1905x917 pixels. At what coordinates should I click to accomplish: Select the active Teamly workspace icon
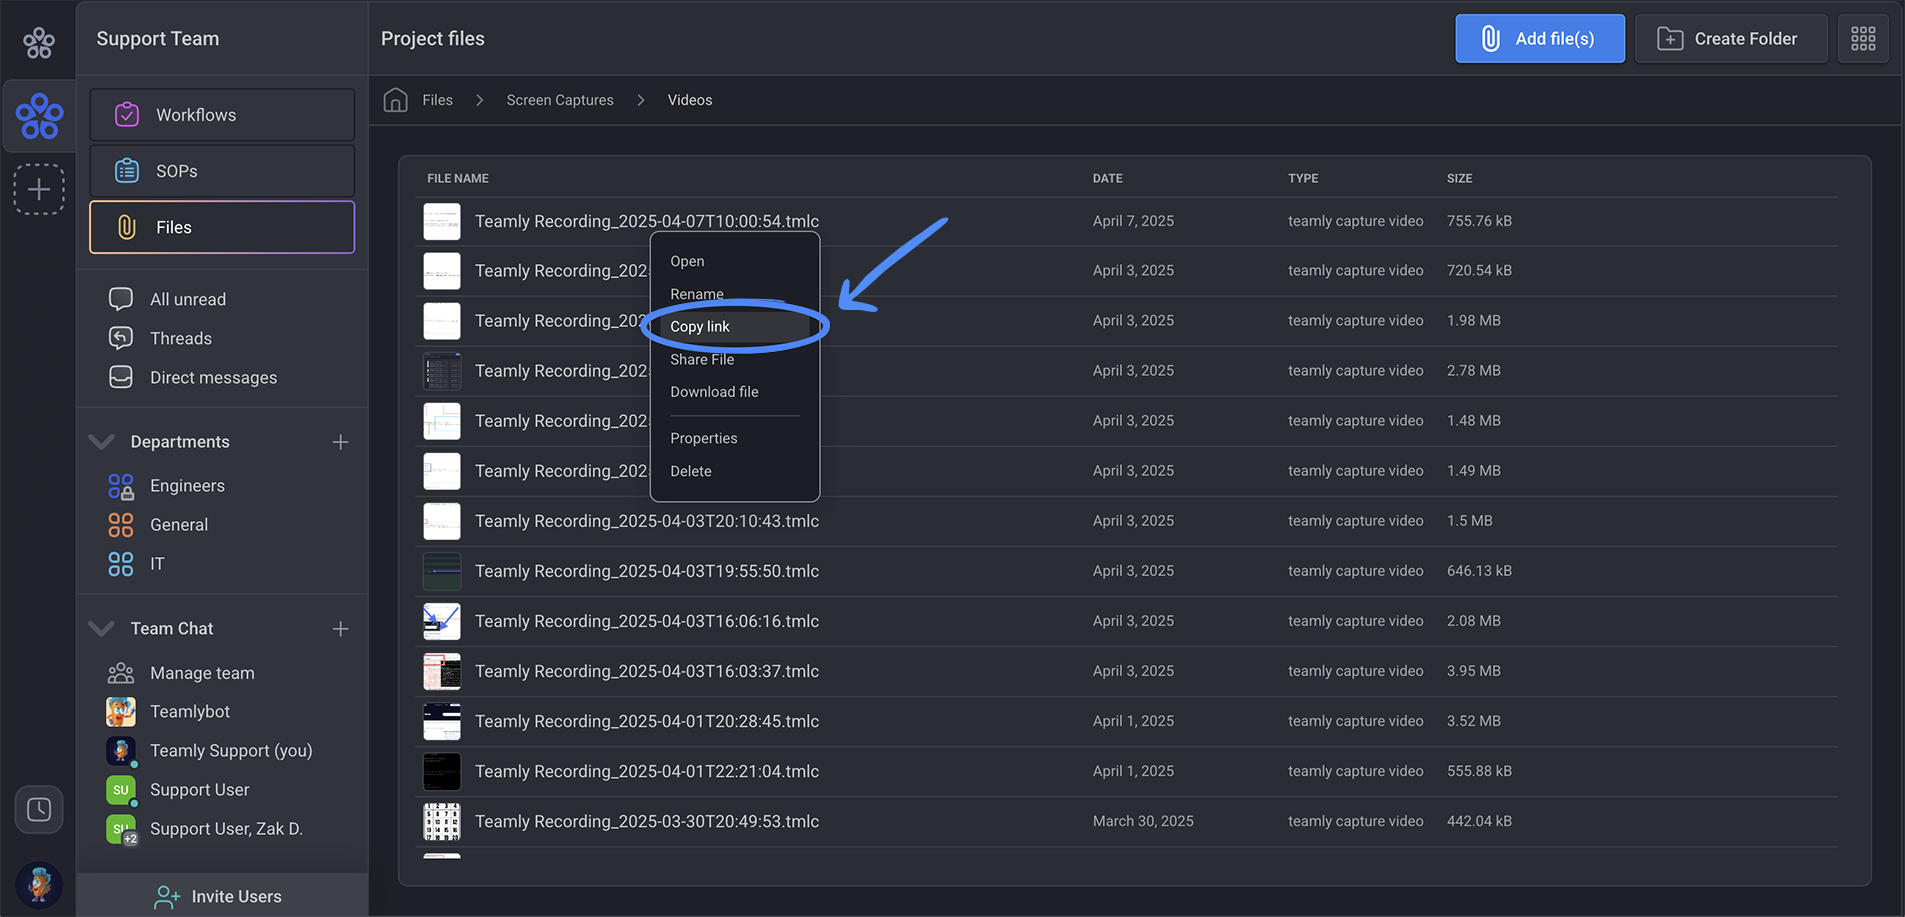39,116
